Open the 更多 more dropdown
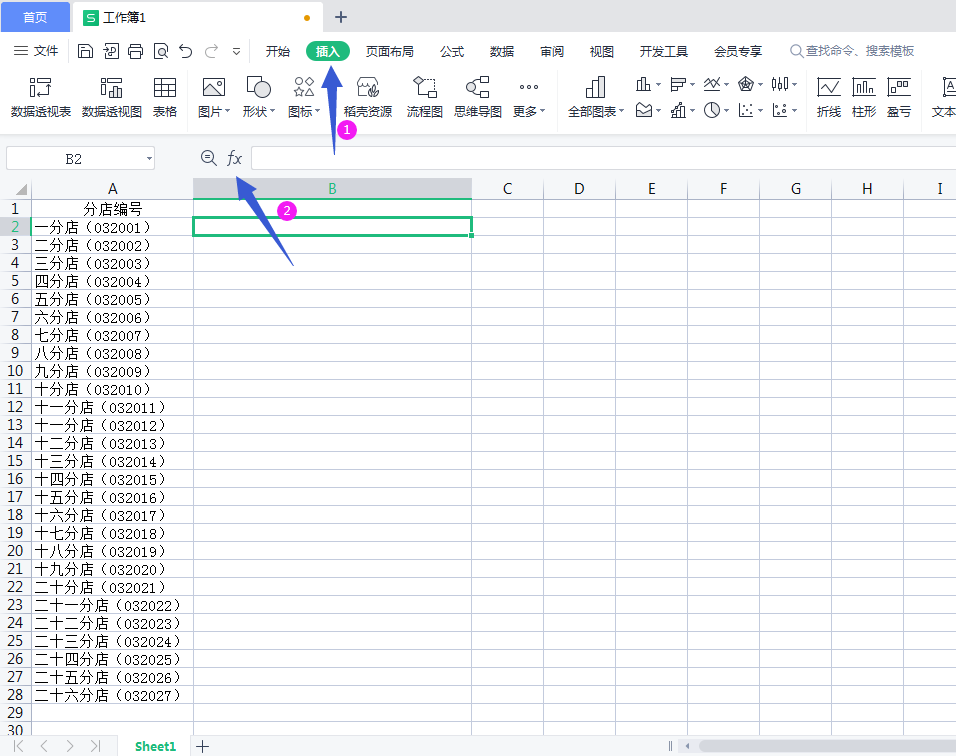The width and height of the screenshot is (956, 756). pyautogui.click(x=529, y=98)
